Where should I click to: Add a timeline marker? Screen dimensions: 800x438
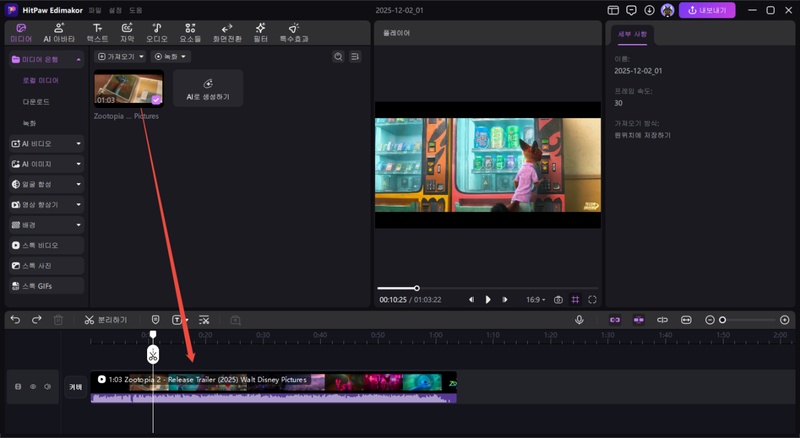156,320
